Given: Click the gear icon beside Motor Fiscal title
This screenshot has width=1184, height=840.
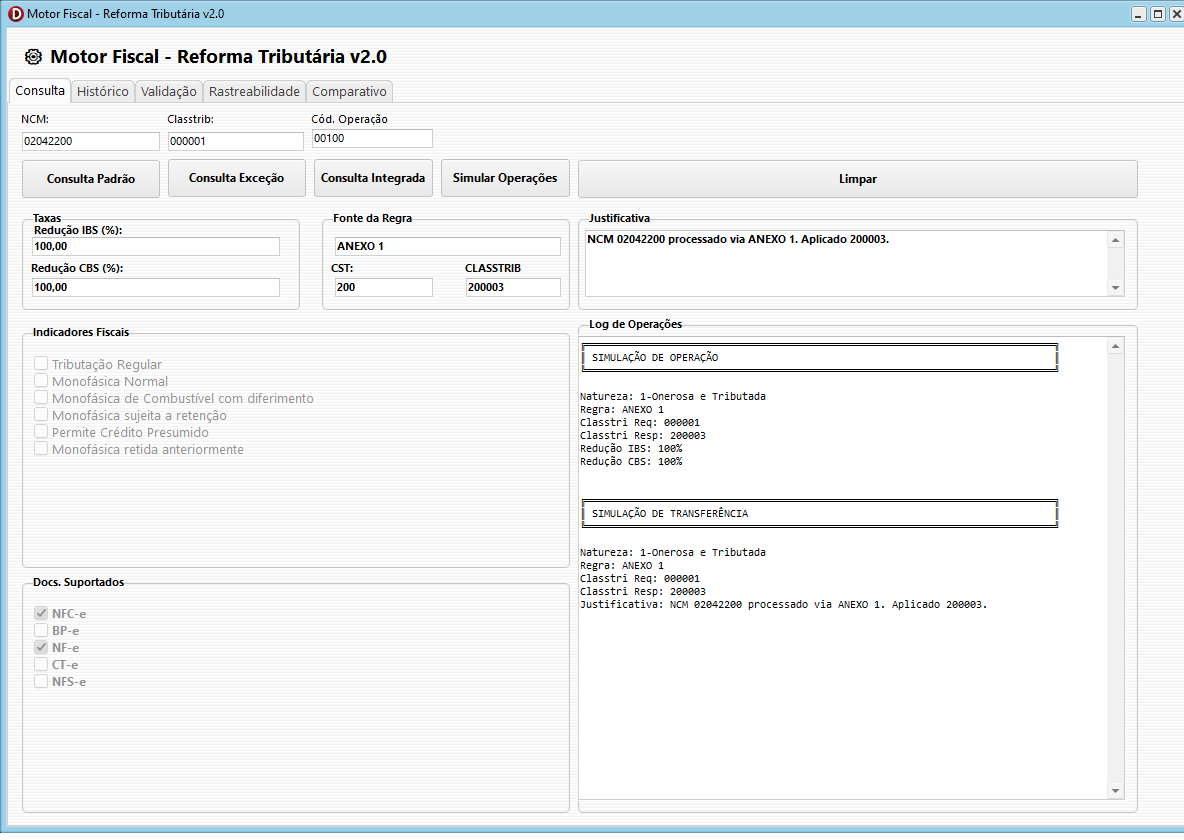Looking at the screenshot, I should [33, 57].
